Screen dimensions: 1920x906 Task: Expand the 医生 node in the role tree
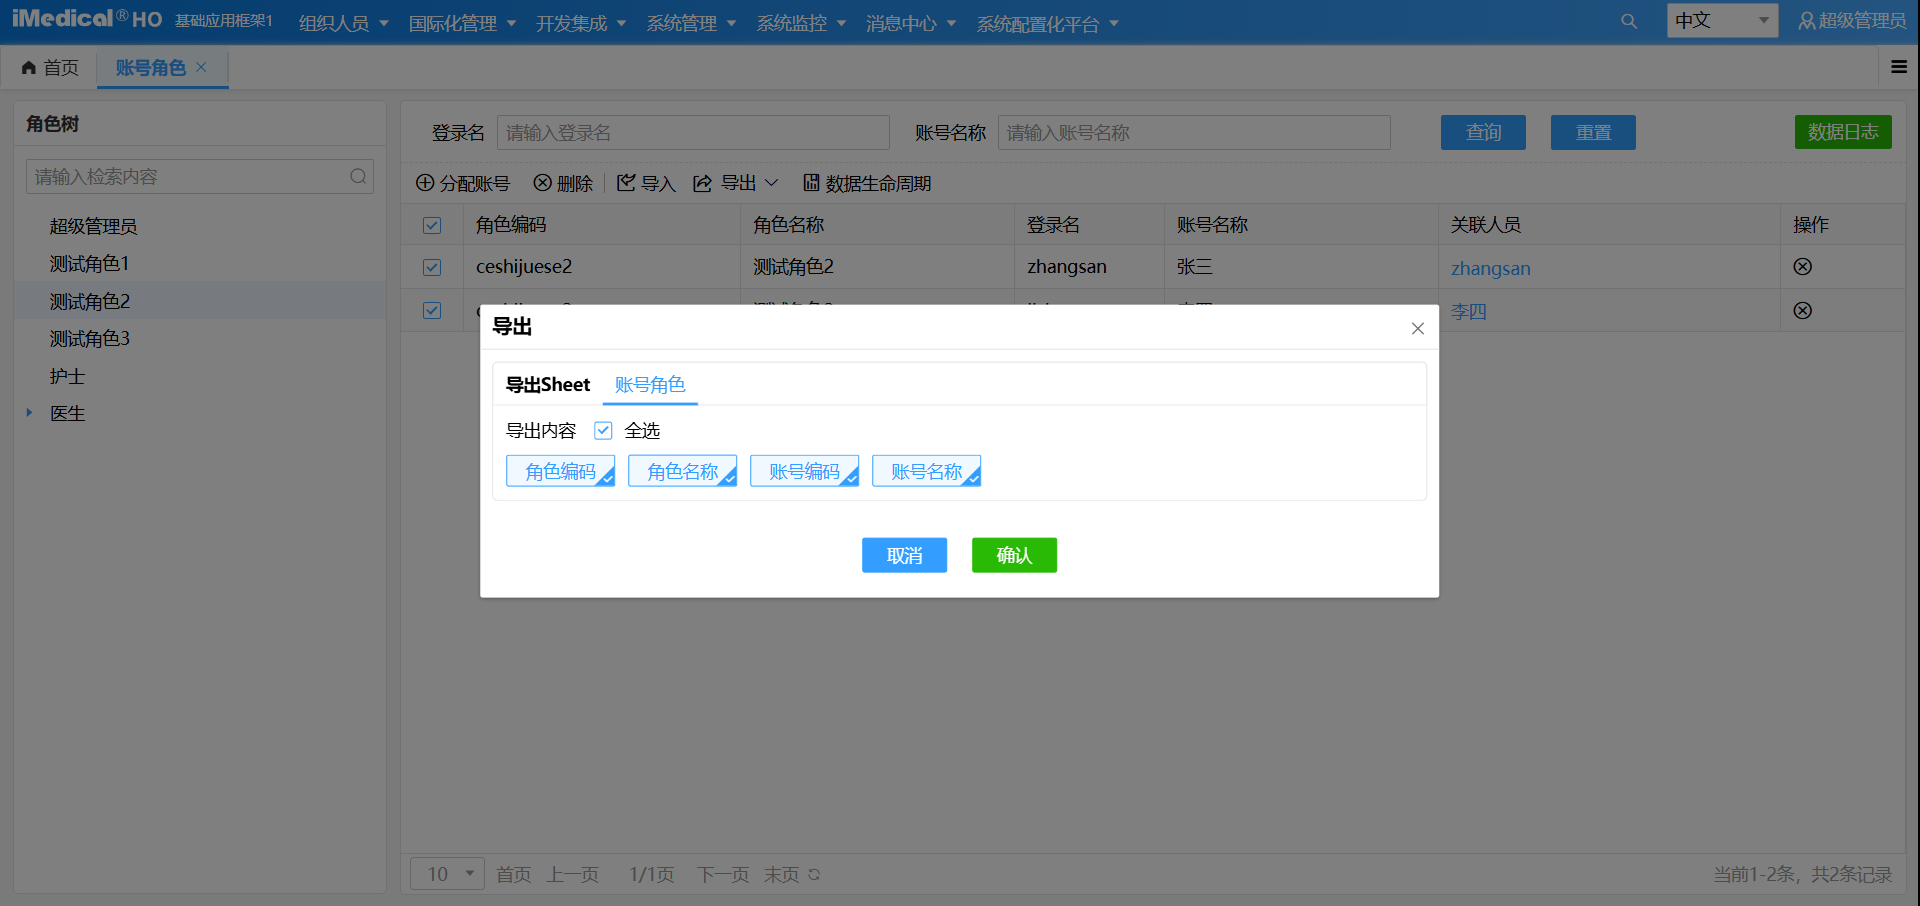[x=28, y=413]
